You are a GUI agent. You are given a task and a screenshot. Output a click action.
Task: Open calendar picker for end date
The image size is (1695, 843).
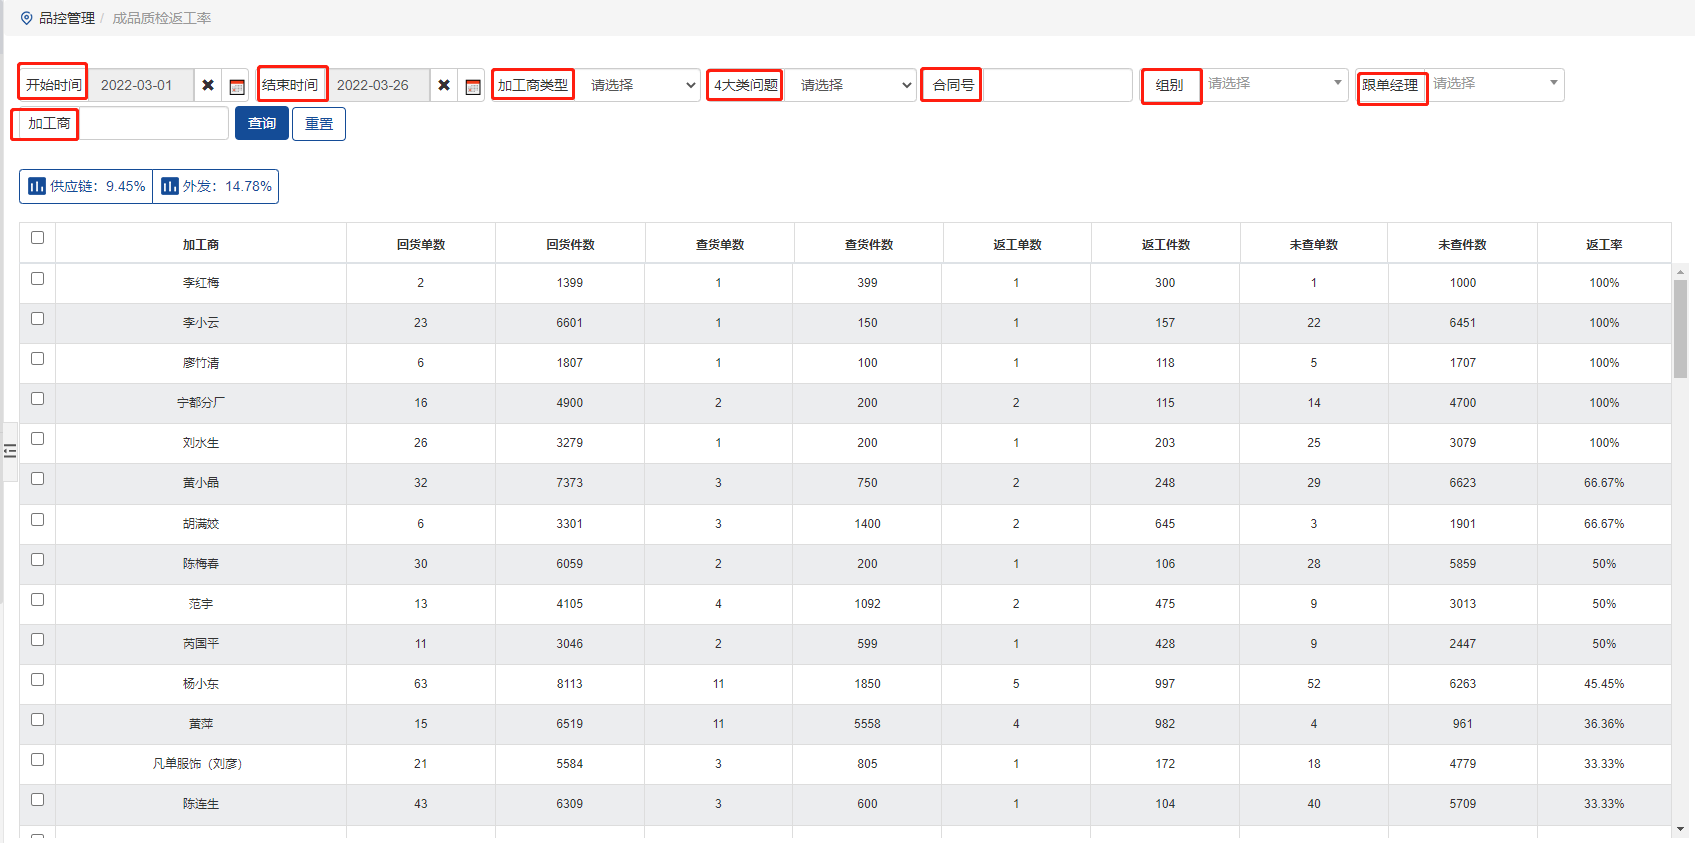click(473, 86)
